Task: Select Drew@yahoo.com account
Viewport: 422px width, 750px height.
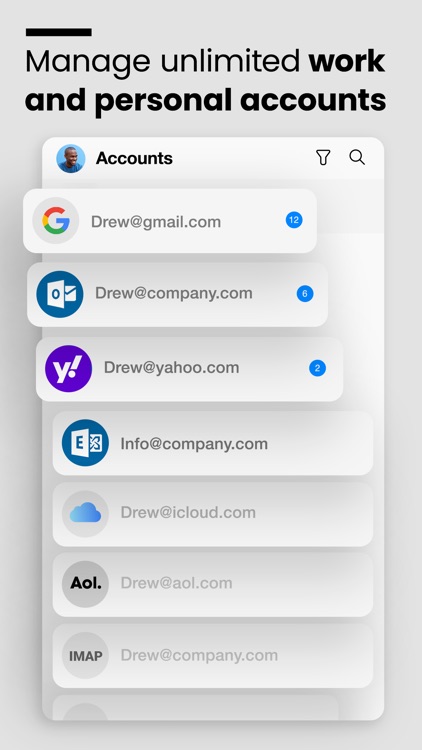Action: tap(189, 369)
